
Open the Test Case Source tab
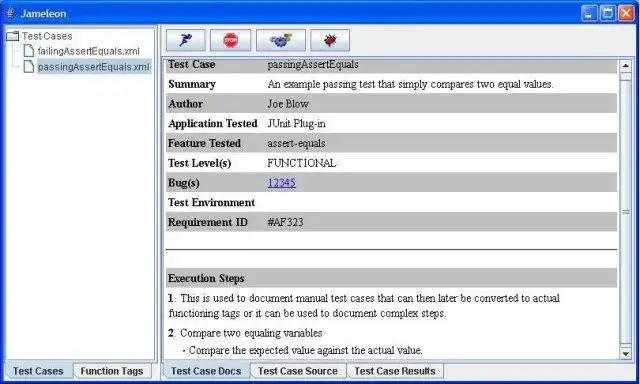click(298, 371)
